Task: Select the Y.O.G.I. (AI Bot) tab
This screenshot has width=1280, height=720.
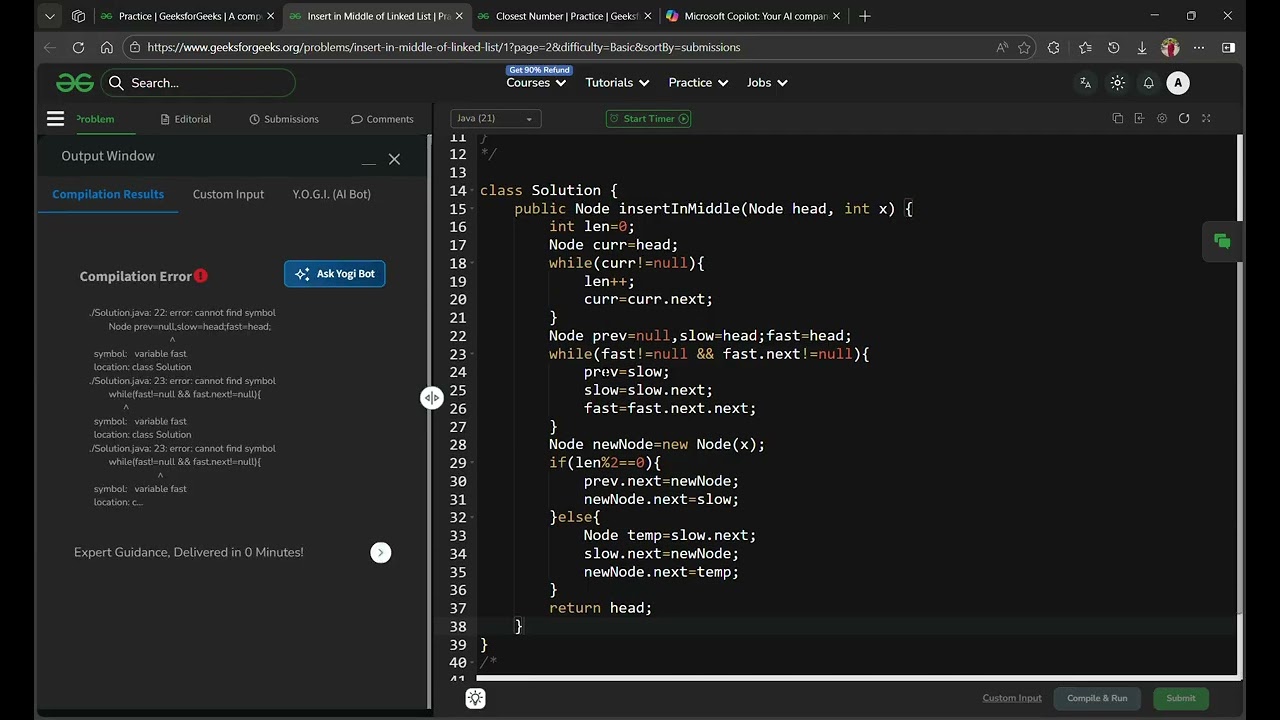Action: pos(331,194)
